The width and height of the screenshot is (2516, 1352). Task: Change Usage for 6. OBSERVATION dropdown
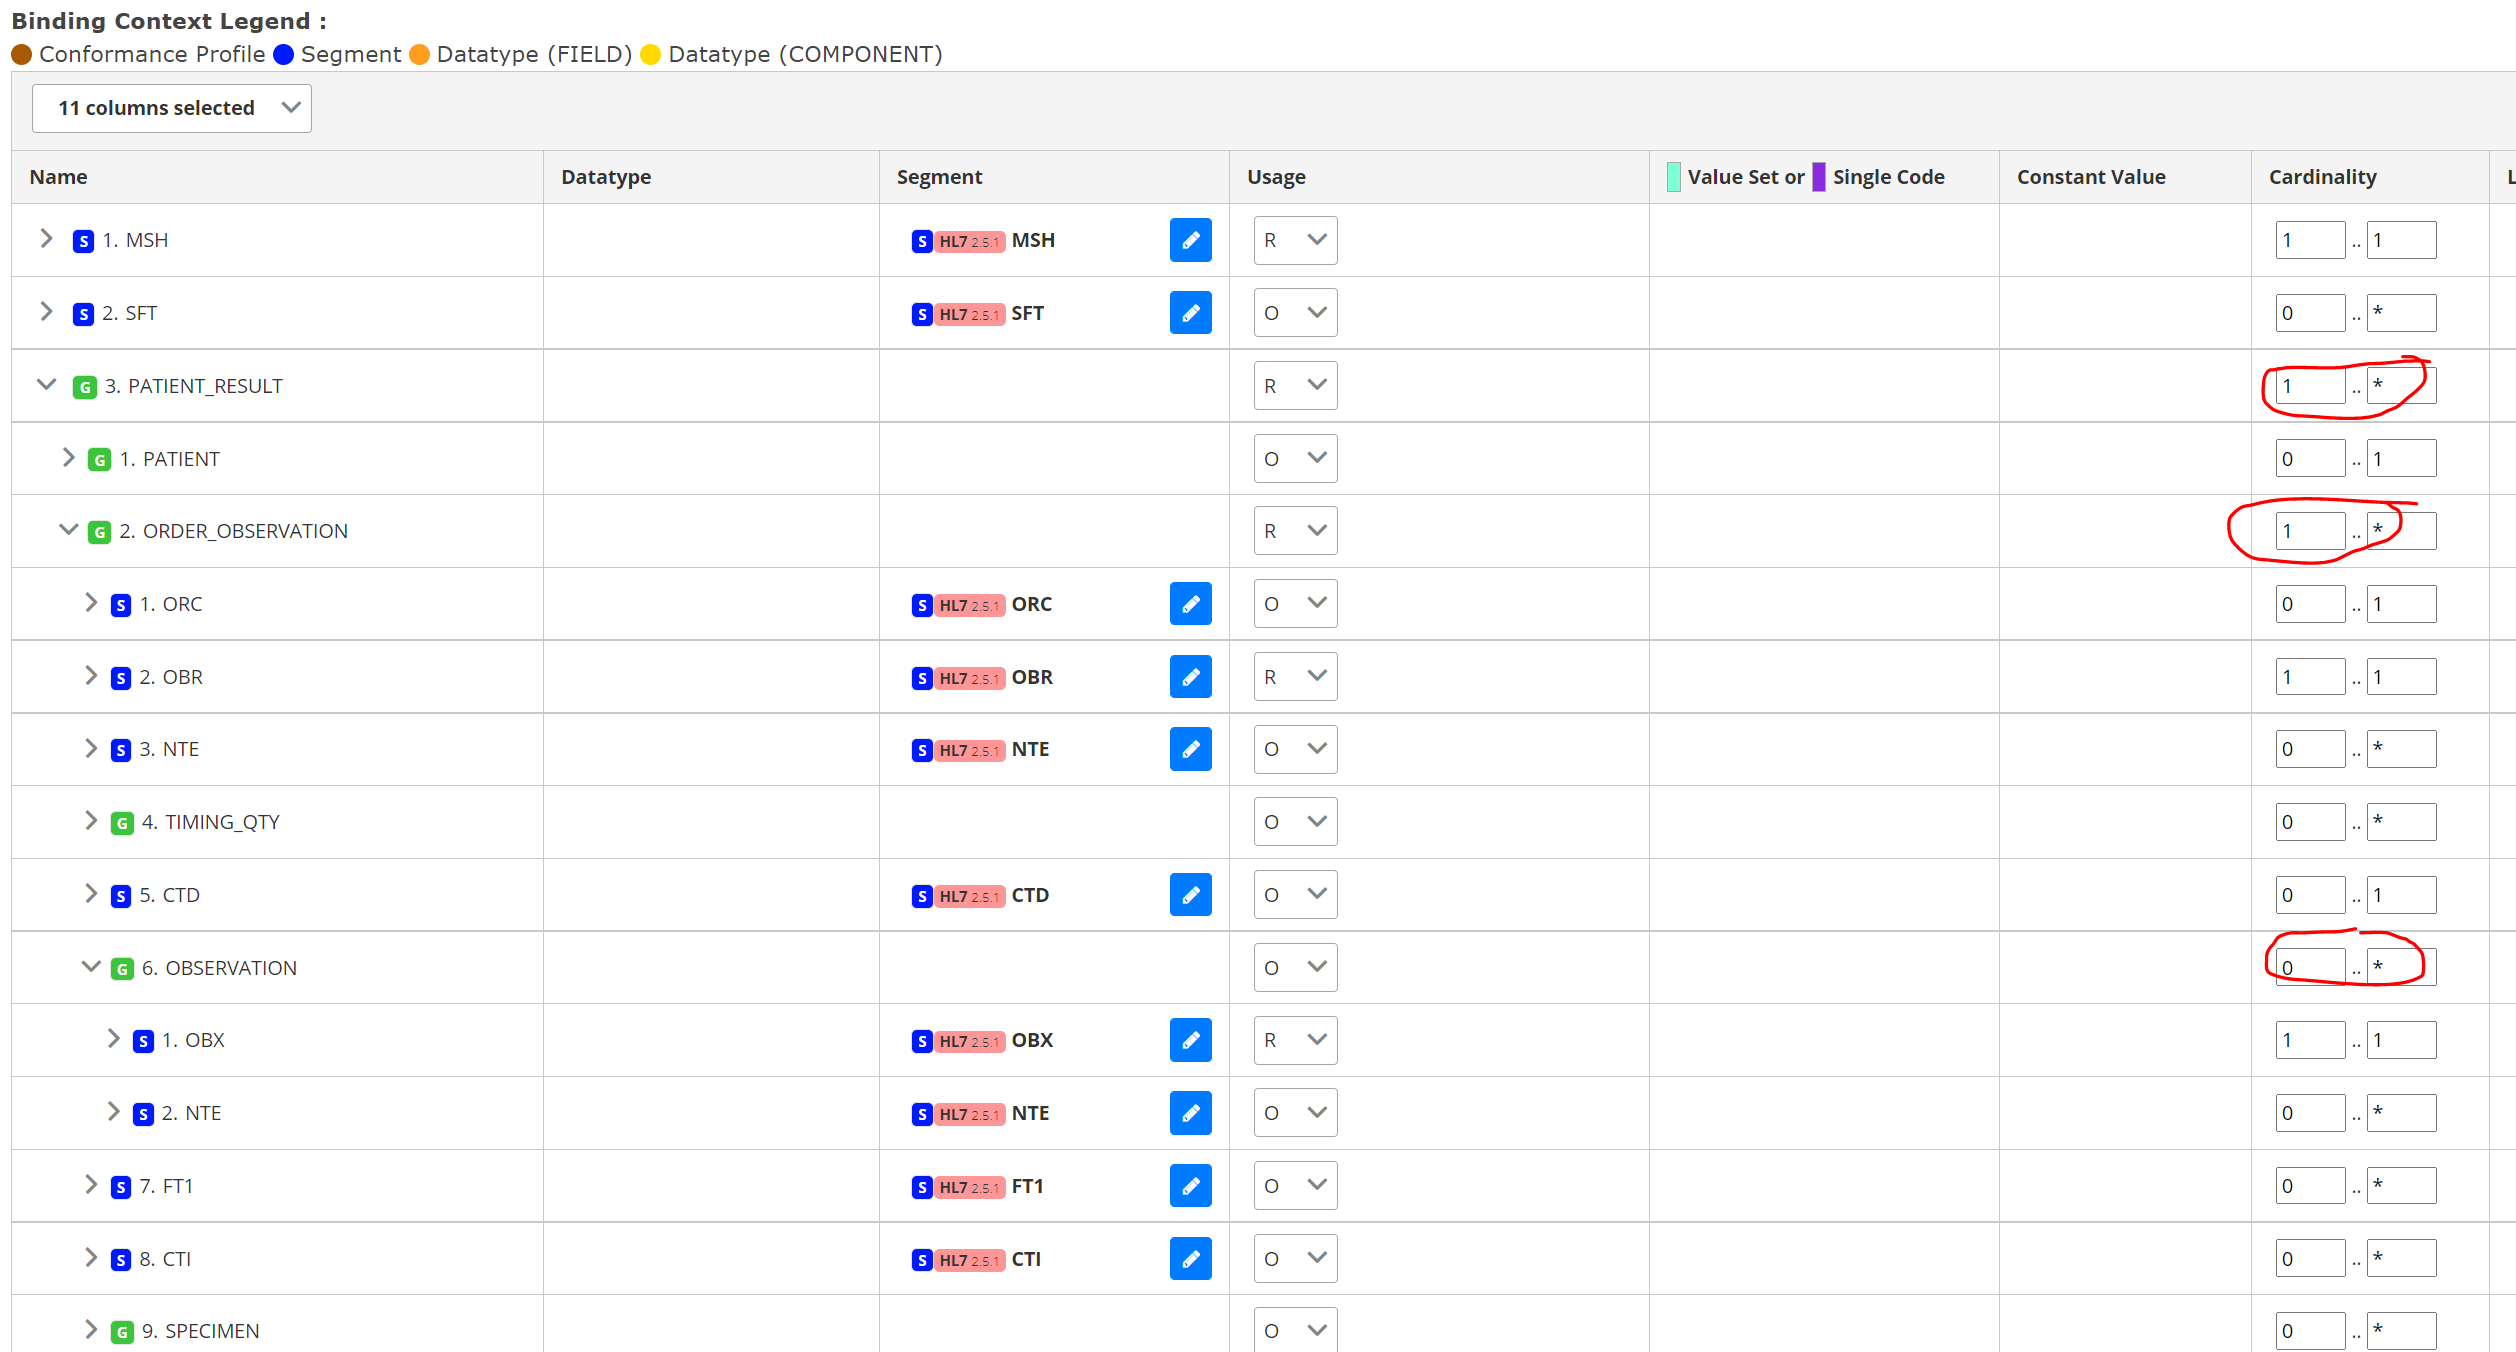[1294, 967]
